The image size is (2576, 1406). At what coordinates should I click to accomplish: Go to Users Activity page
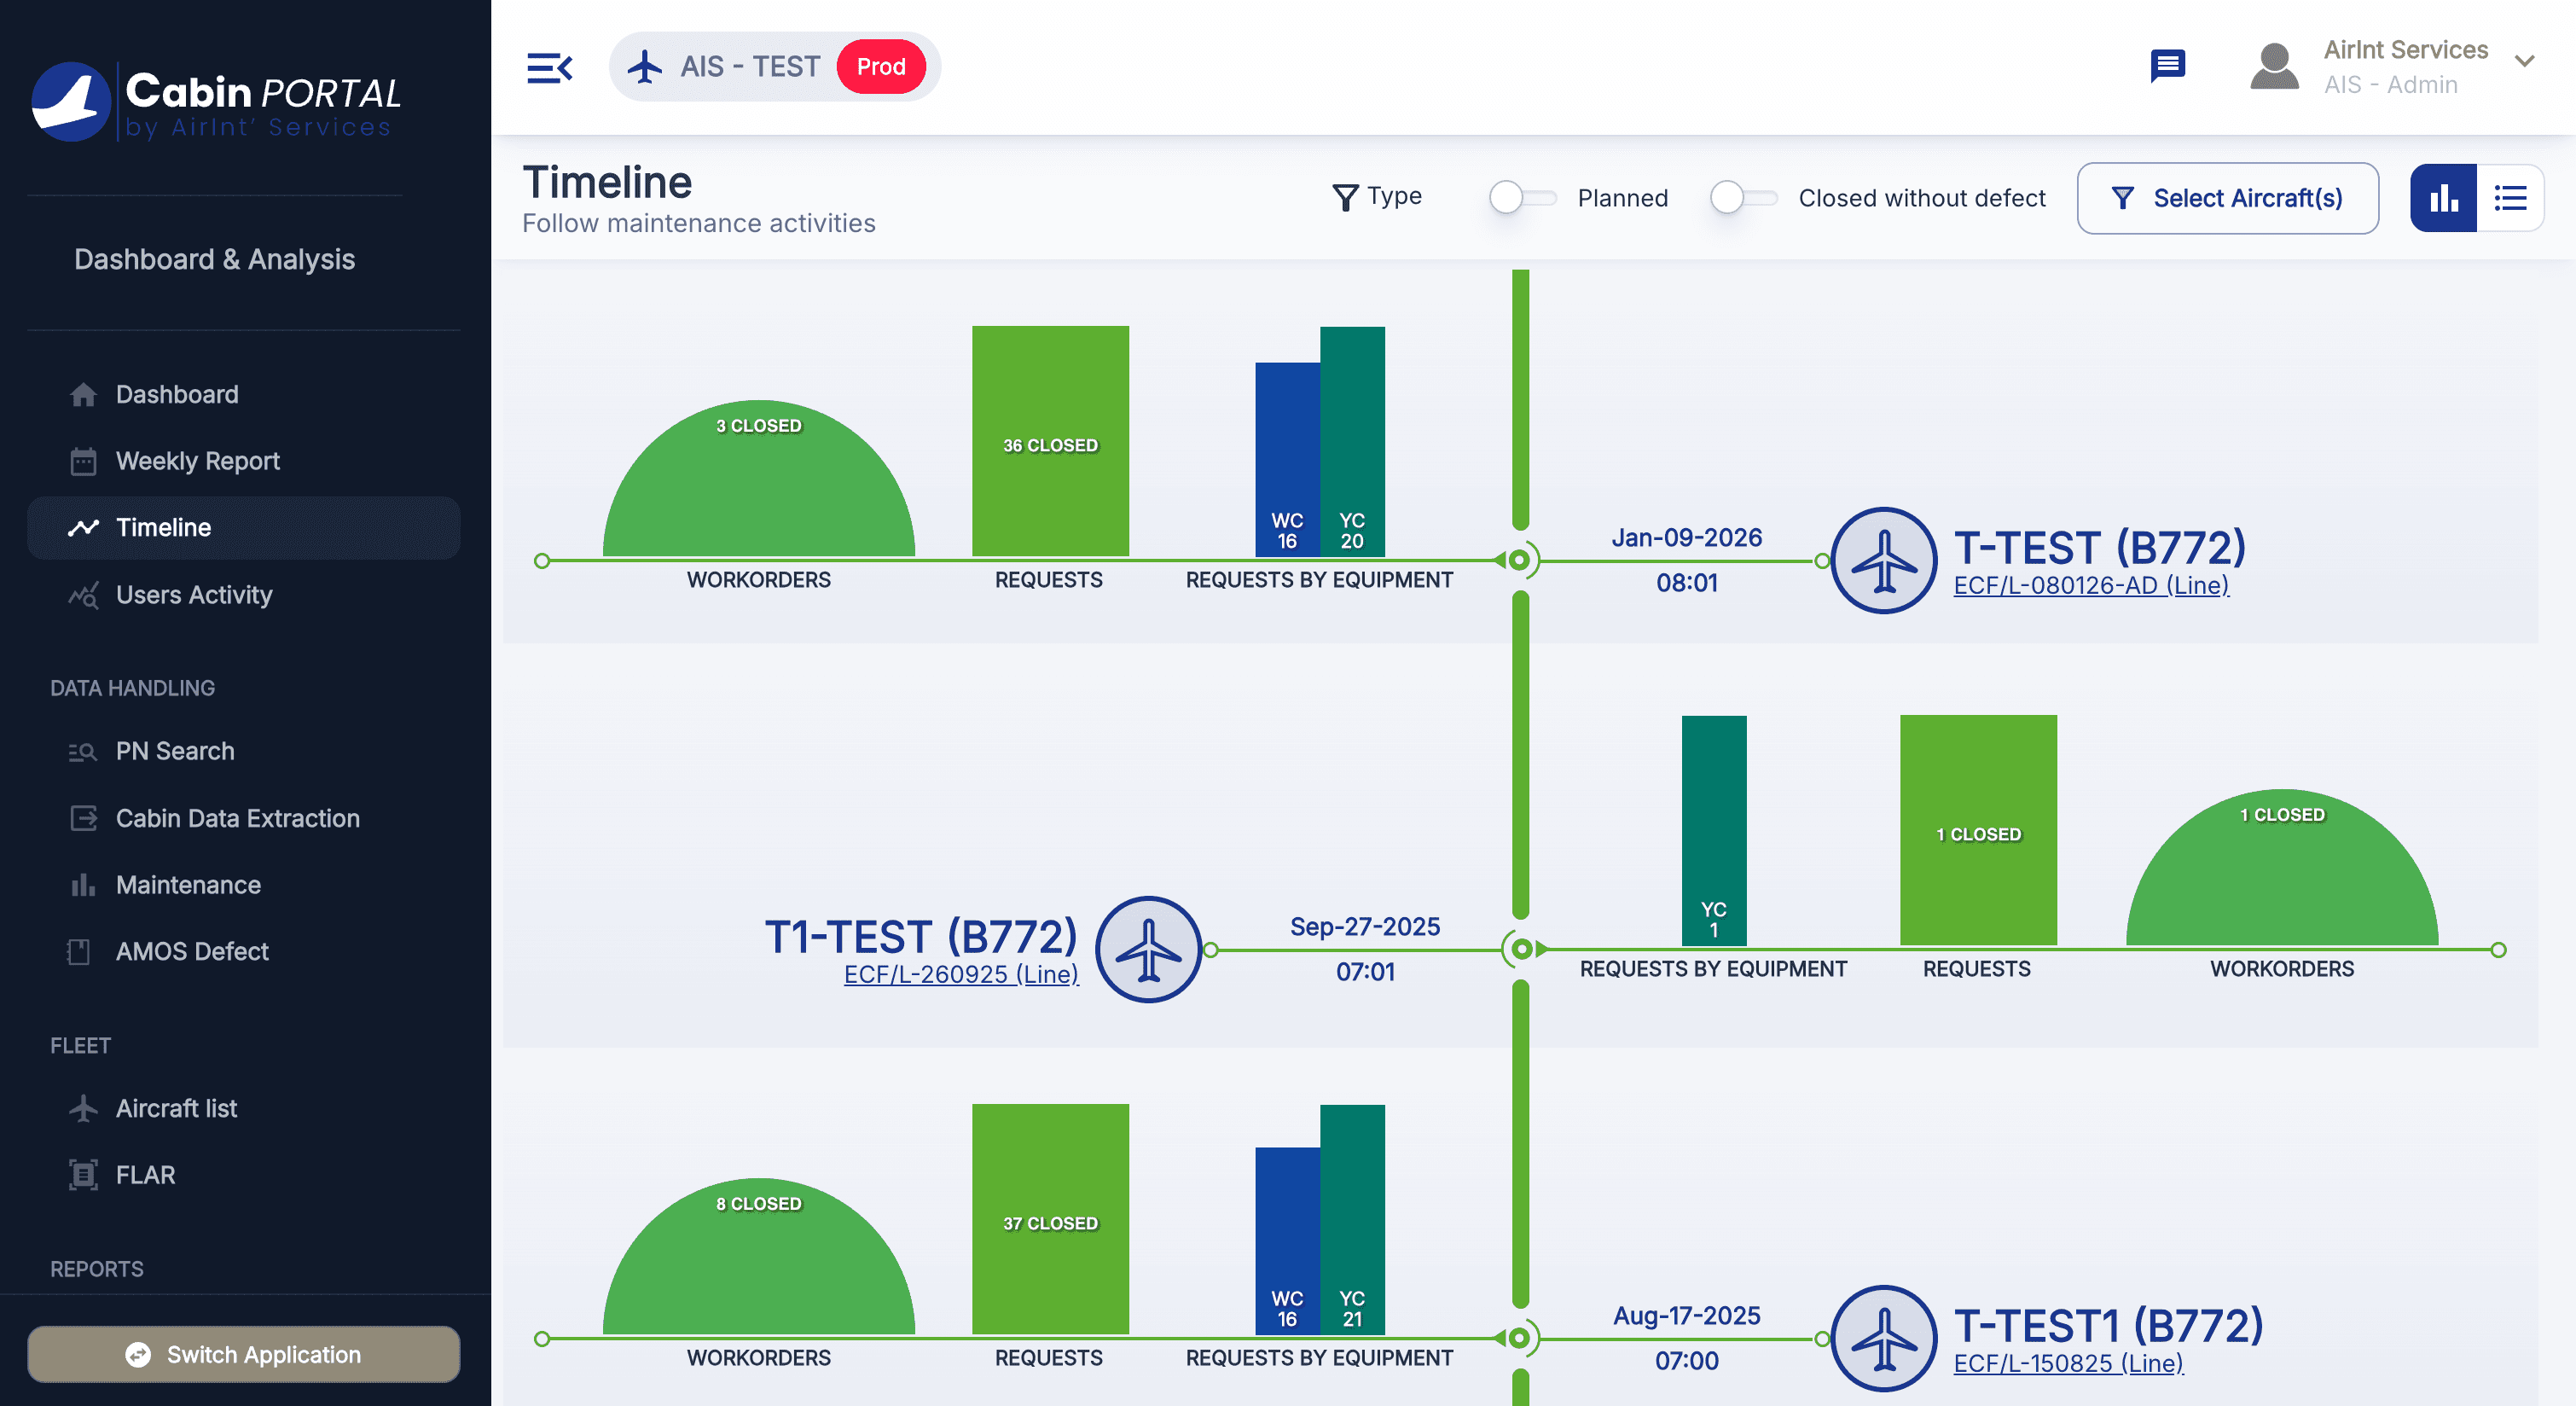pos(194,595)
